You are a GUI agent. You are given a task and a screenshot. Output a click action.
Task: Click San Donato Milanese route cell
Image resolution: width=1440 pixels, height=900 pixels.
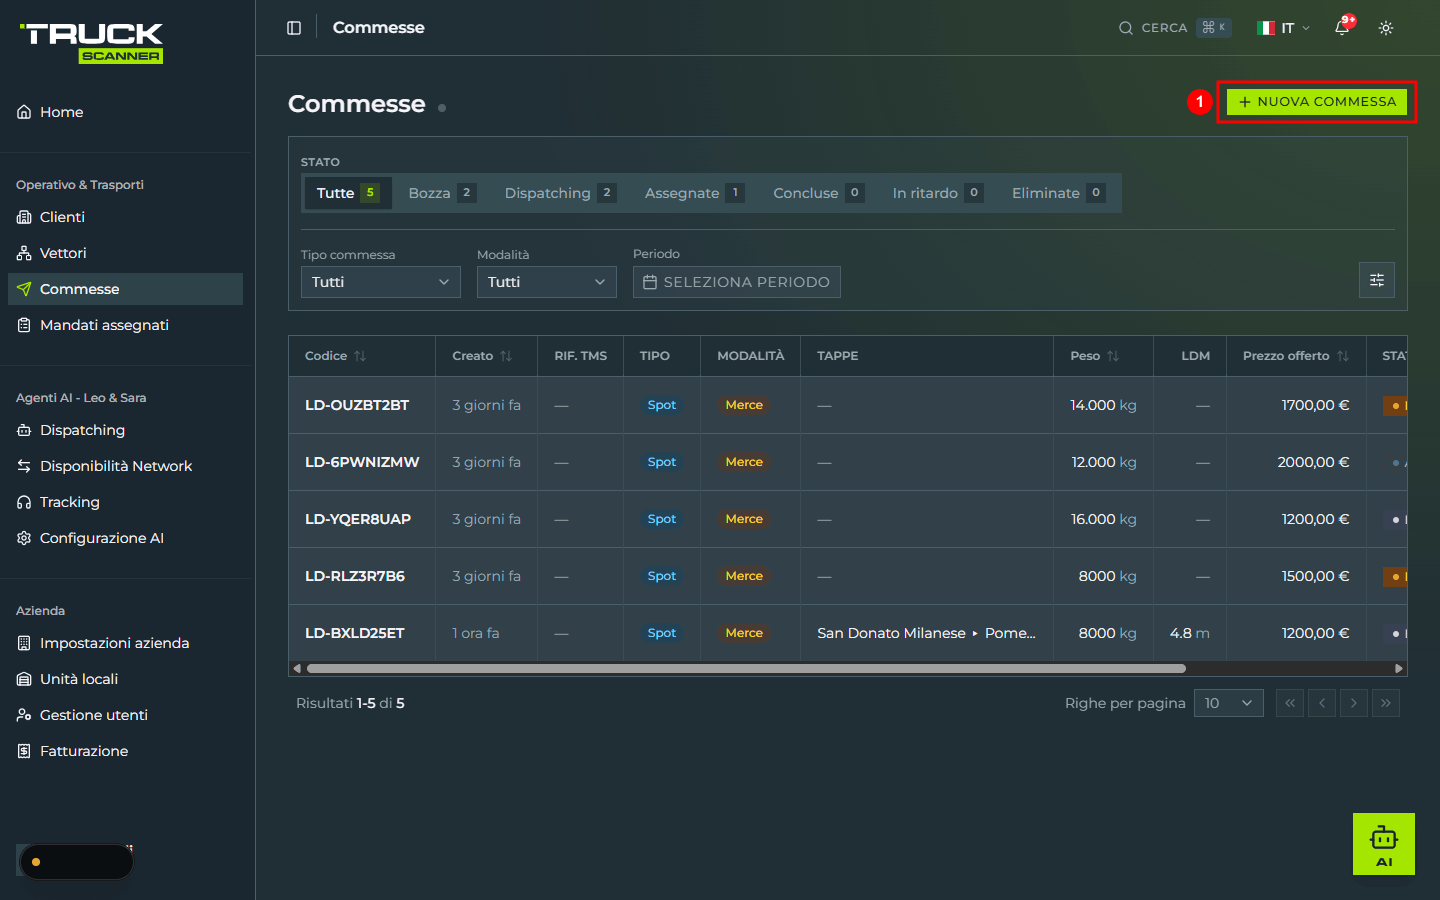click(926, 633)
